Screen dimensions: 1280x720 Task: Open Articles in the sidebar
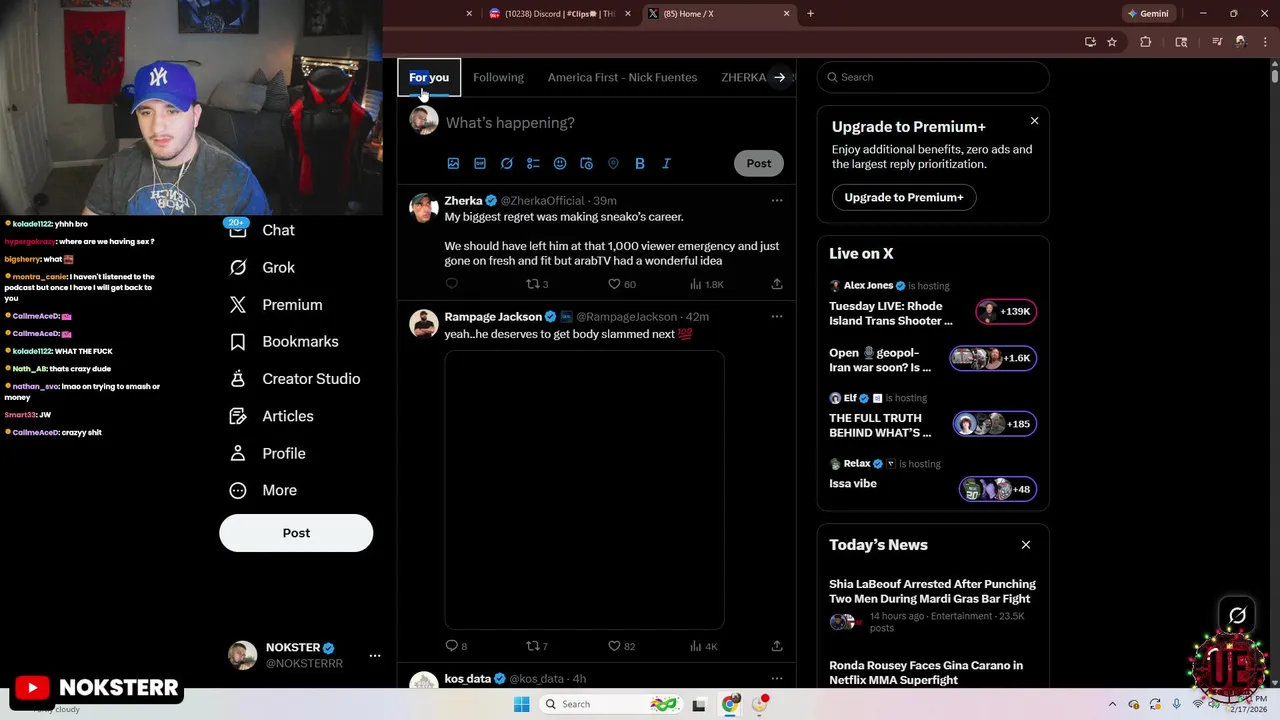[271, 416]
